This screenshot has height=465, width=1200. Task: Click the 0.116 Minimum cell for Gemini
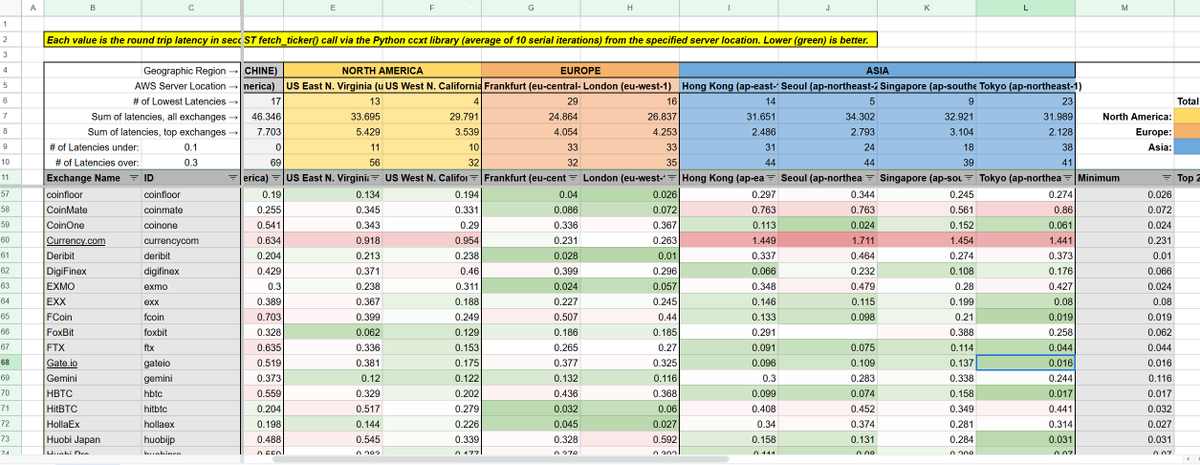1124,379
